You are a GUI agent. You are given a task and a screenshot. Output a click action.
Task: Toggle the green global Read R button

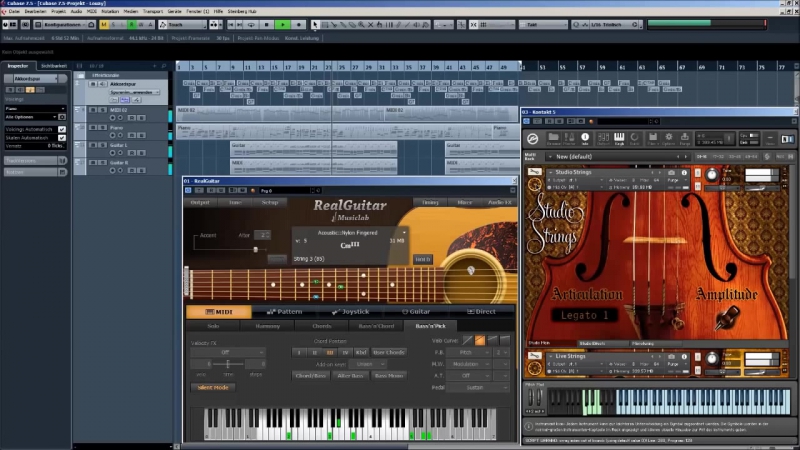click(132, 24)
